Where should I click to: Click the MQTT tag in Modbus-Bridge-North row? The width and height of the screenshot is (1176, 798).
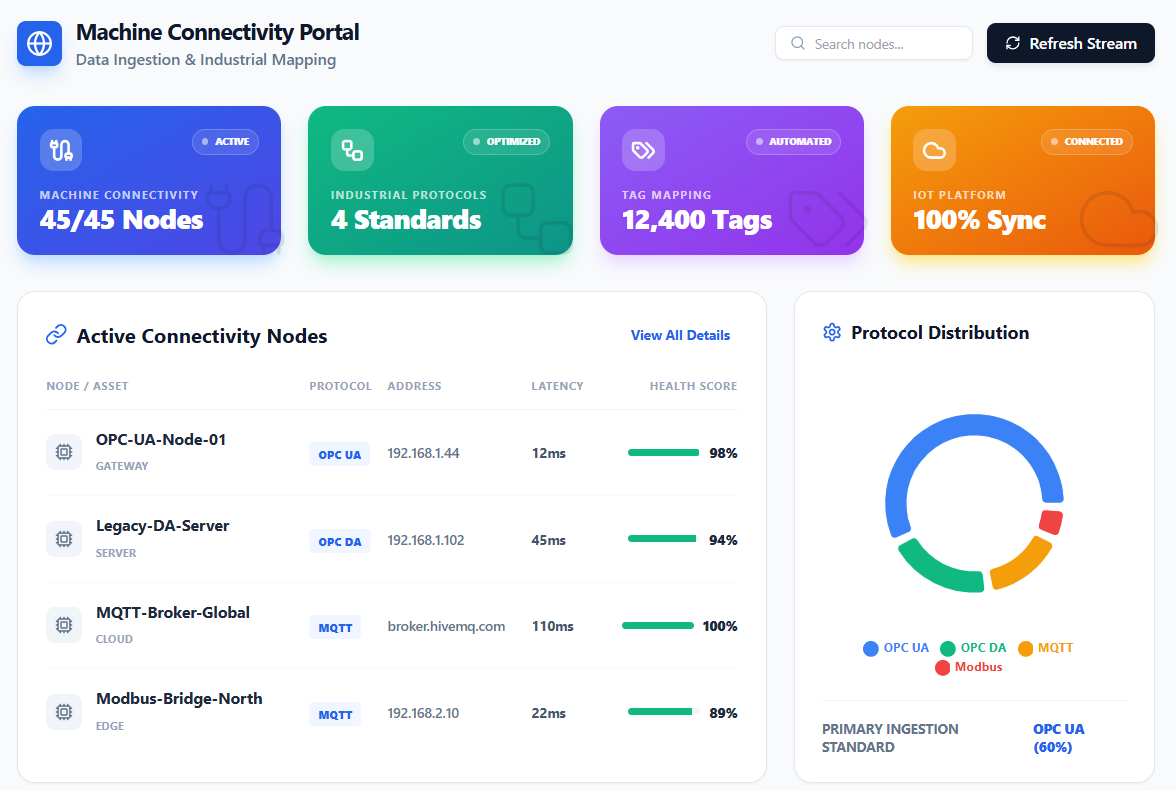pyautogui.click(x=335, y=715)
